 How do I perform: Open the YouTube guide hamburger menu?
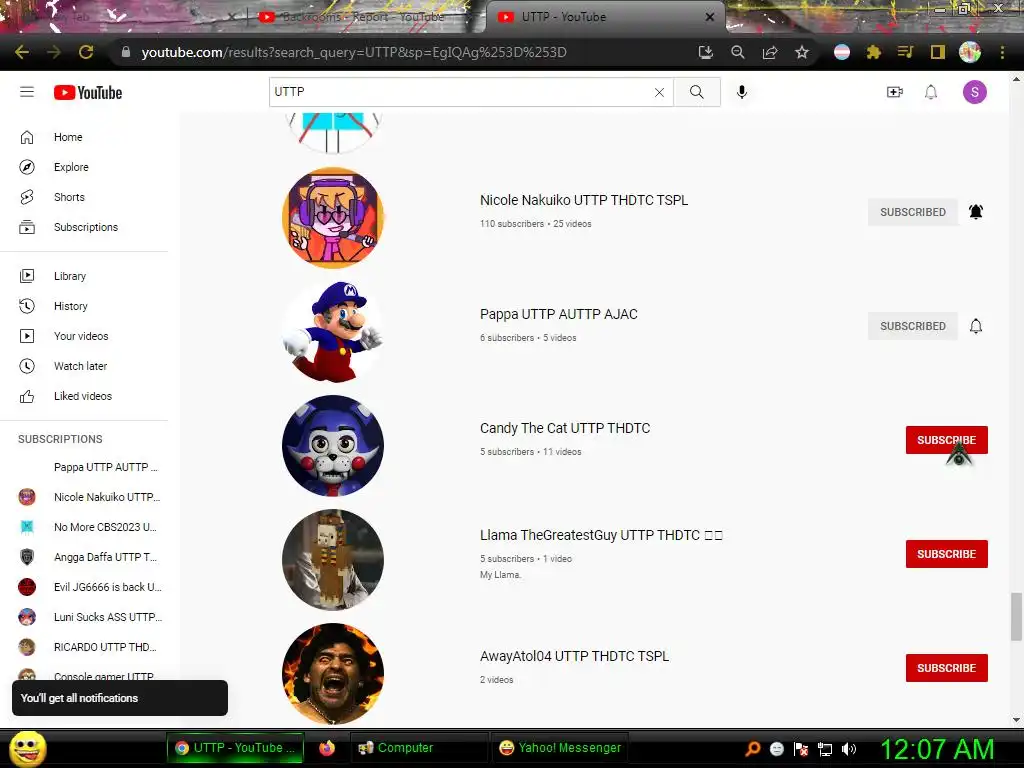click(27, 92)
